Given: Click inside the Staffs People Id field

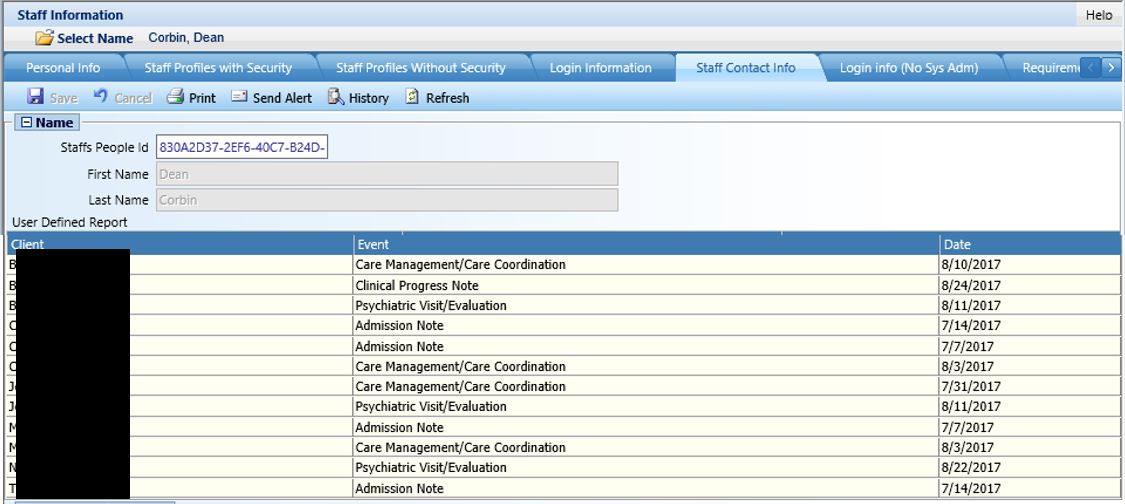Looking at the screenshot, I should (242, 148).
